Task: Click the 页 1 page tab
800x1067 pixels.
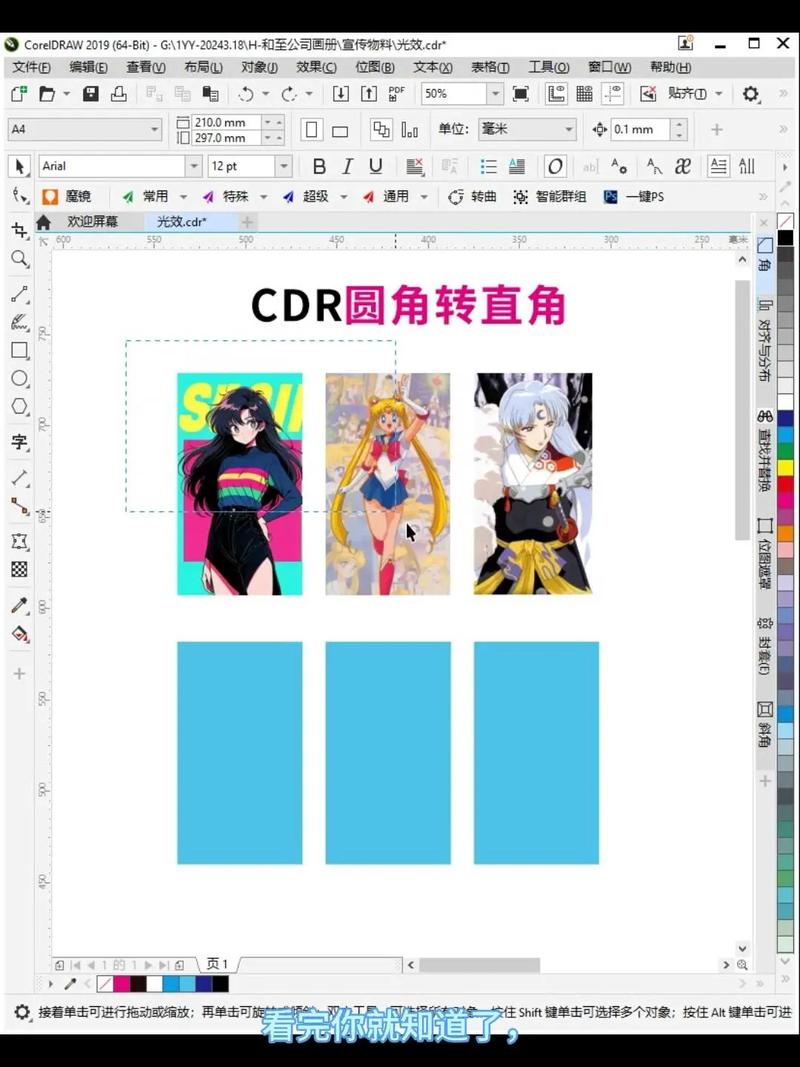Action: [x=216, y=964]
